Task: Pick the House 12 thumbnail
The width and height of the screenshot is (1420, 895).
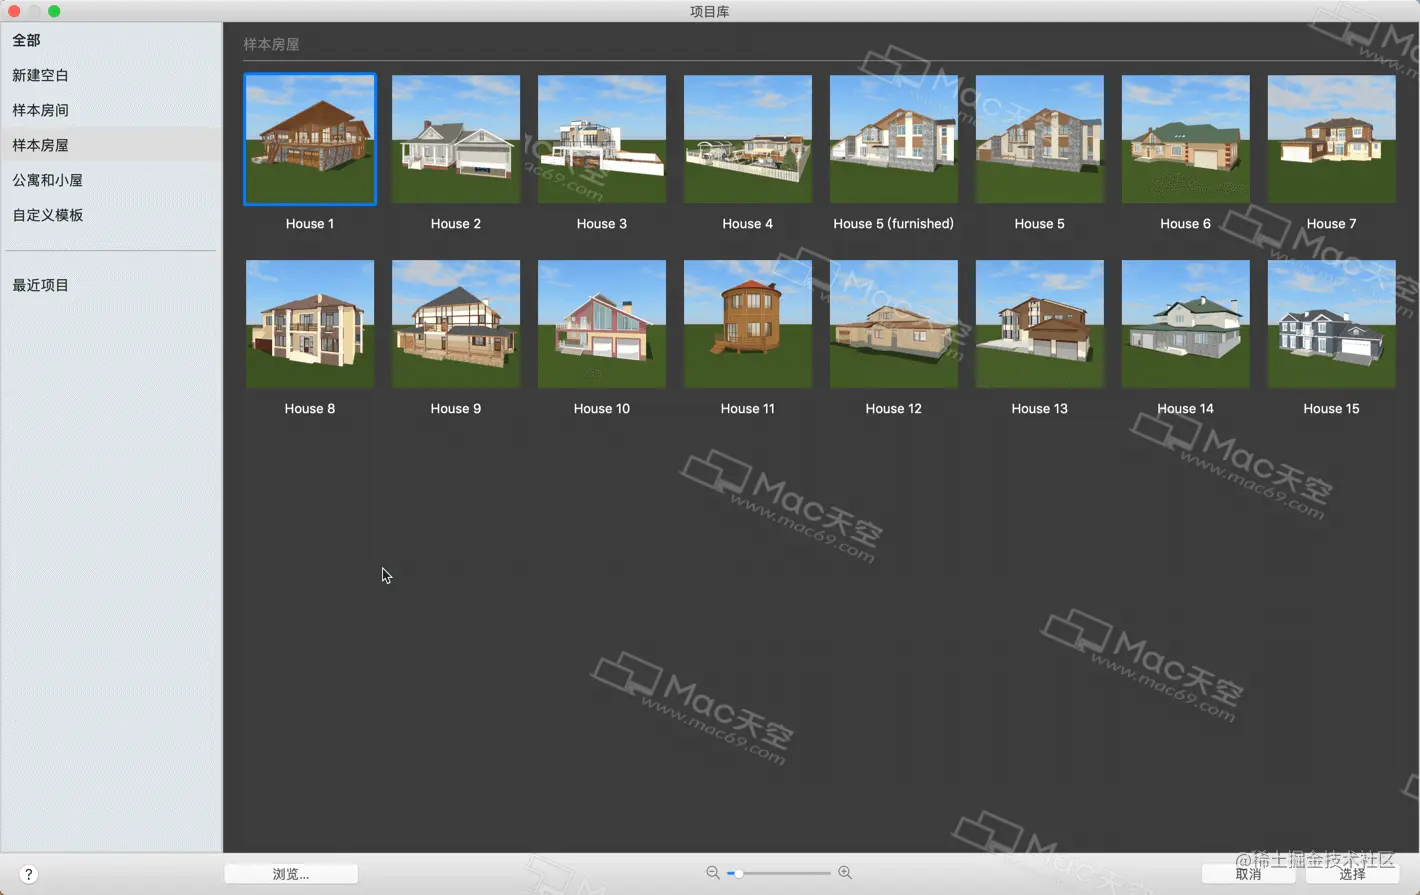Action: [x=894, y=324]
